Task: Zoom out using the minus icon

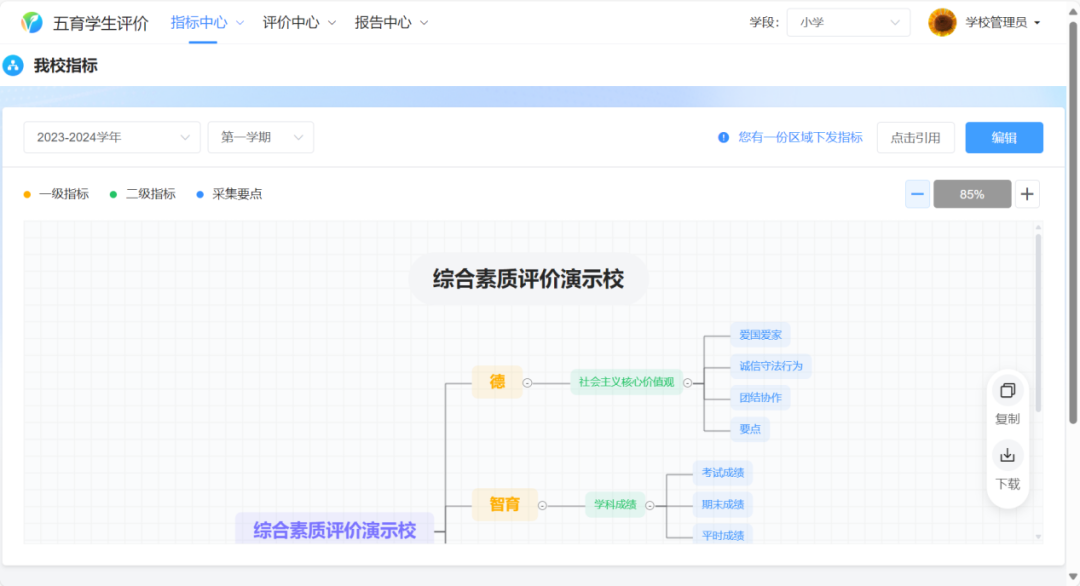Action: (x=917, y=193)
